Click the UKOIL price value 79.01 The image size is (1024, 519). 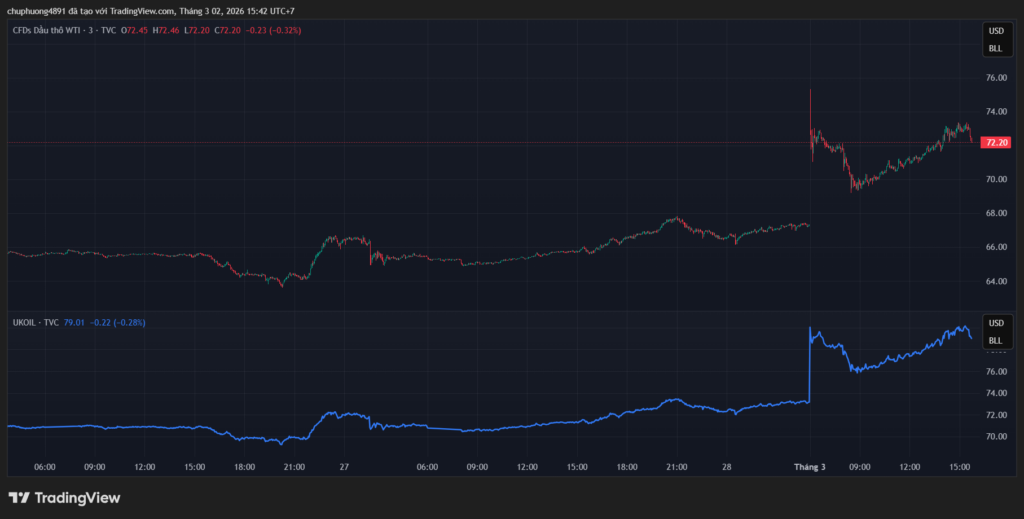[74, 323]
